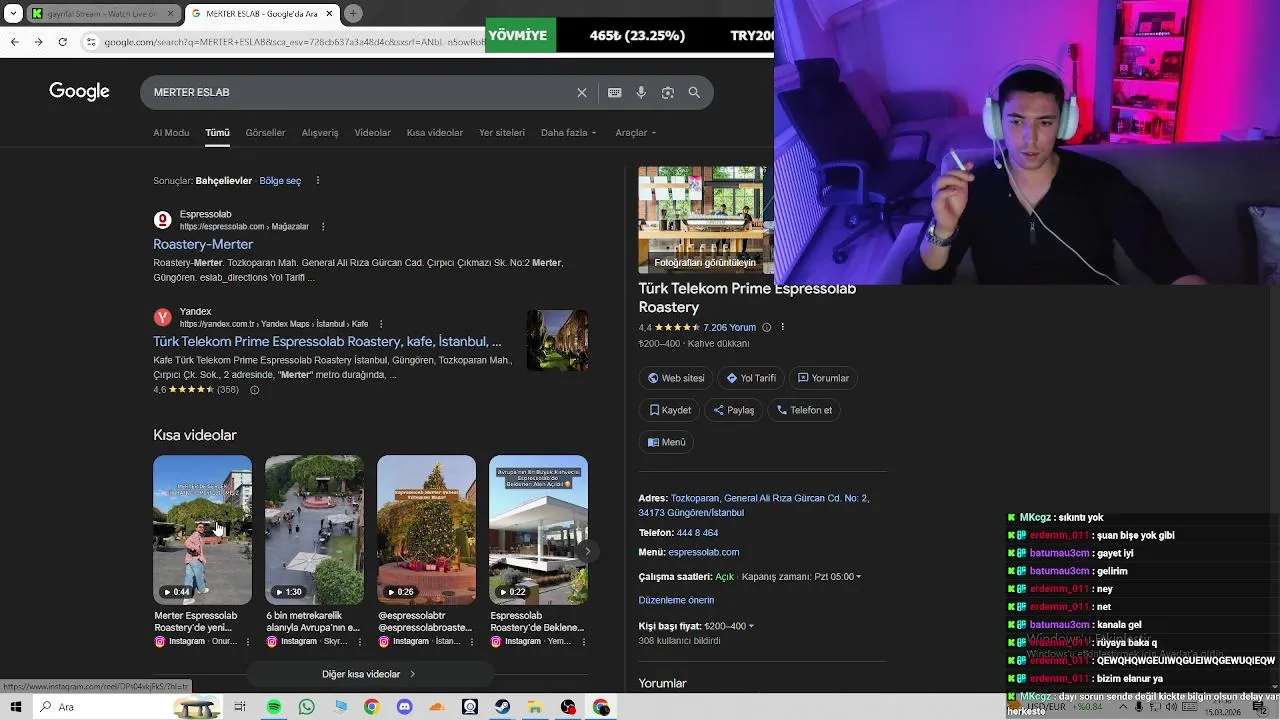This screenshot has height=720, width=1280.
Task: Open the Menü button in panel
Action: [667, 442]
